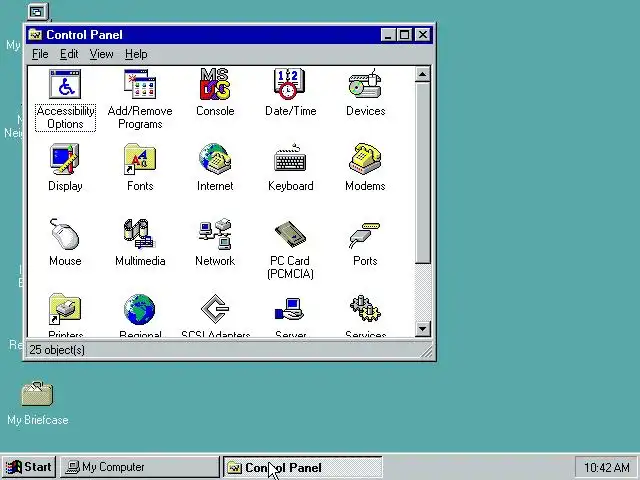Open the View menu
Image resolution: width=640 pixels, height=480 pixels.
pyautogui.click(x=101, y=54)
